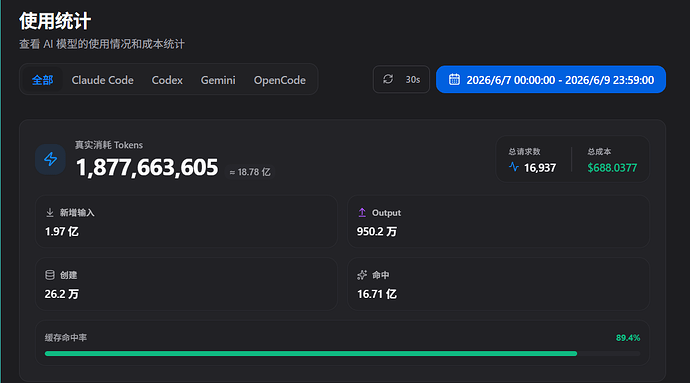Viewport: 690px width, 383px height.
Task: Click the subtitle 查看 AI 模型的使用情况和成本统计
Action: (x=102, y=44)
